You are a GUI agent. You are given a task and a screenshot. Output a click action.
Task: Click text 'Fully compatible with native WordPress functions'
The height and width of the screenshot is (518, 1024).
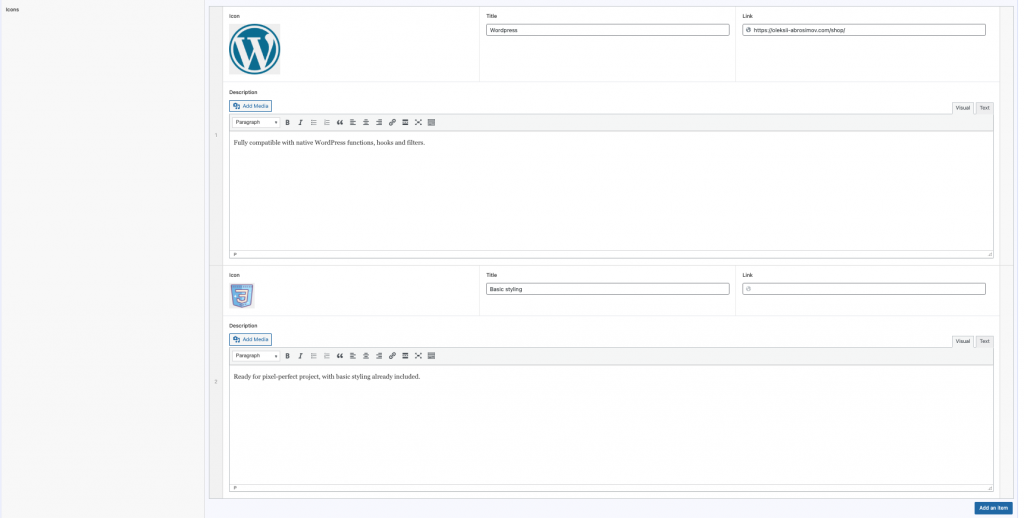coord(304,142)
